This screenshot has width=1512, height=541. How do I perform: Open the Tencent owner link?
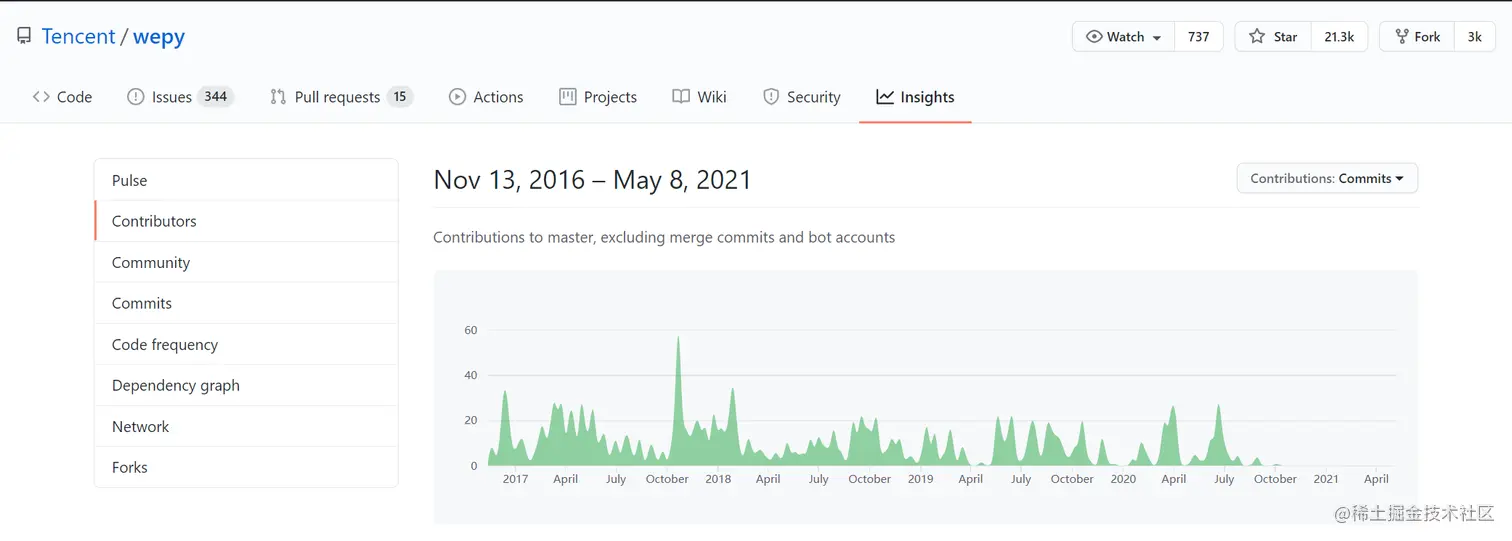tap(78, 36)
